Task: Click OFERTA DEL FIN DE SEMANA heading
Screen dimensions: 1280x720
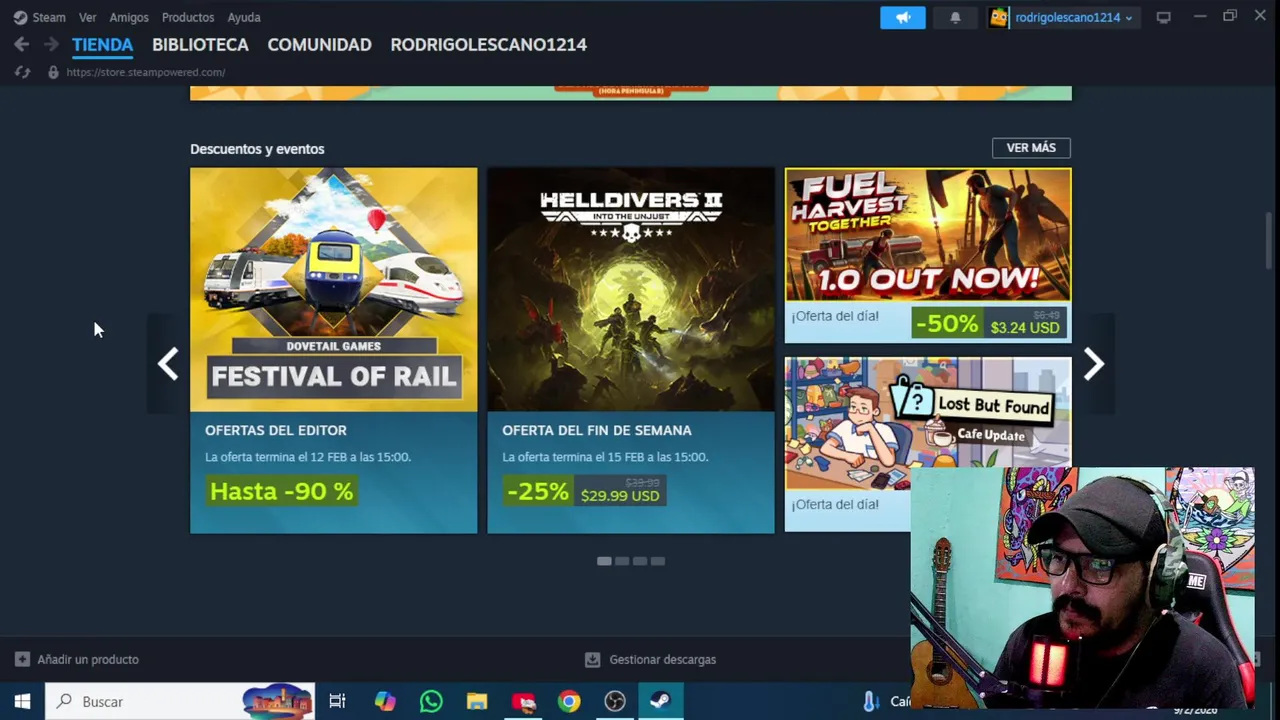Action: 597,430
